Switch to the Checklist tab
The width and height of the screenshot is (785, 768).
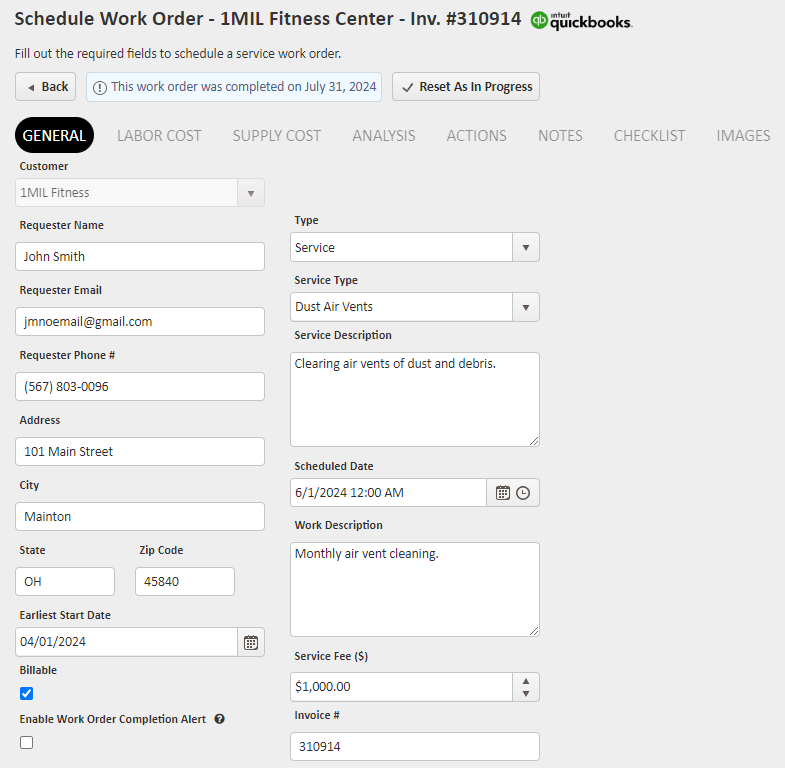pos(649,136)
